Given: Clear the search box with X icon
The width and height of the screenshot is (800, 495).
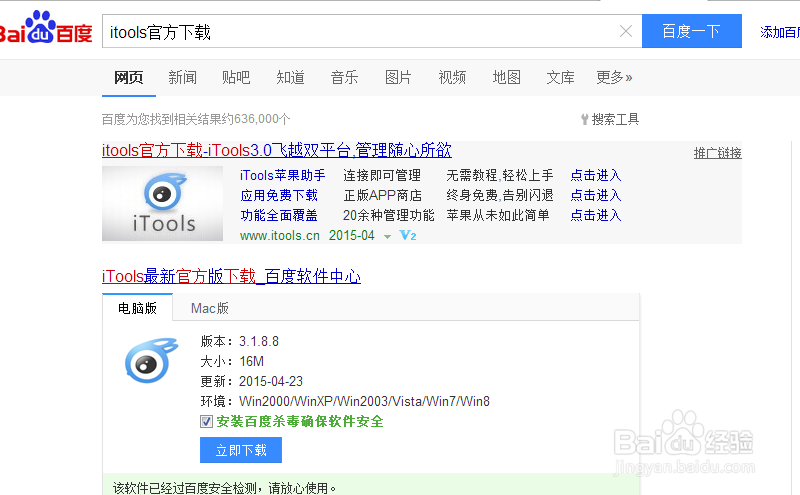Looking at the screenshot, I should [626, 32].
